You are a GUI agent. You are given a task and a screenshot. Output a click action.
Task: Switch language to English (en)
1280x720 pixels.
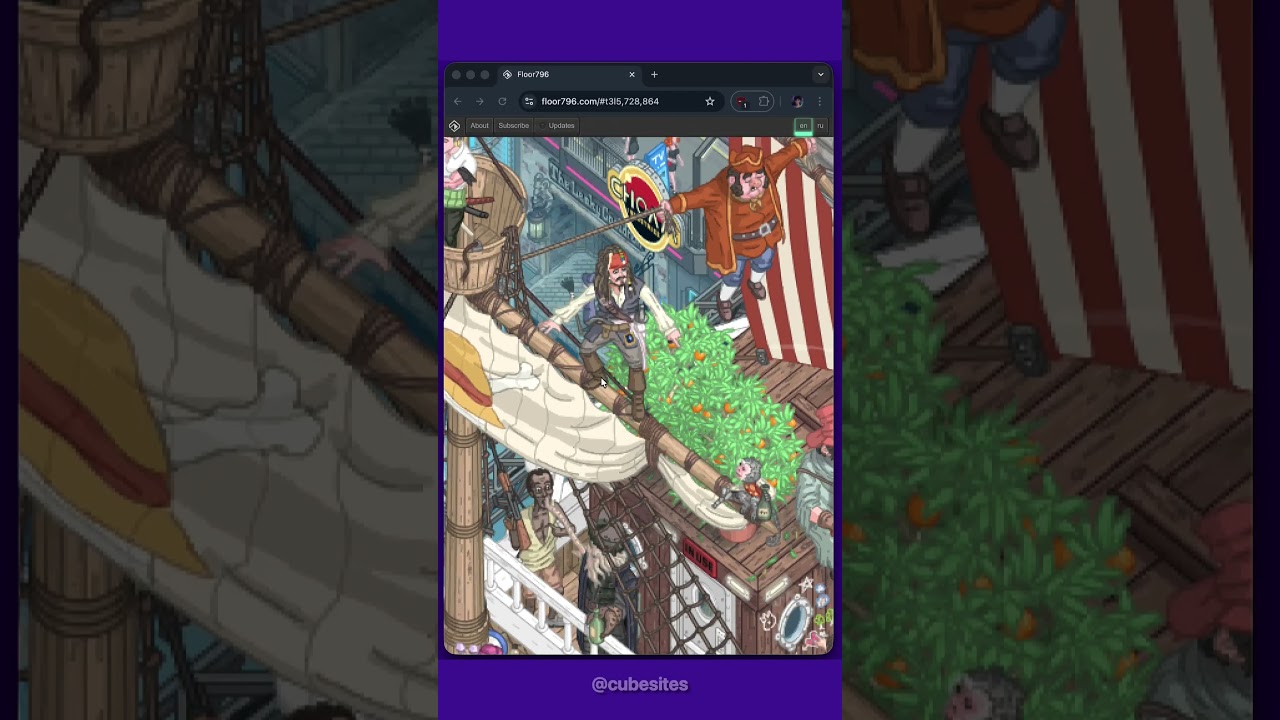click(803, 126)
